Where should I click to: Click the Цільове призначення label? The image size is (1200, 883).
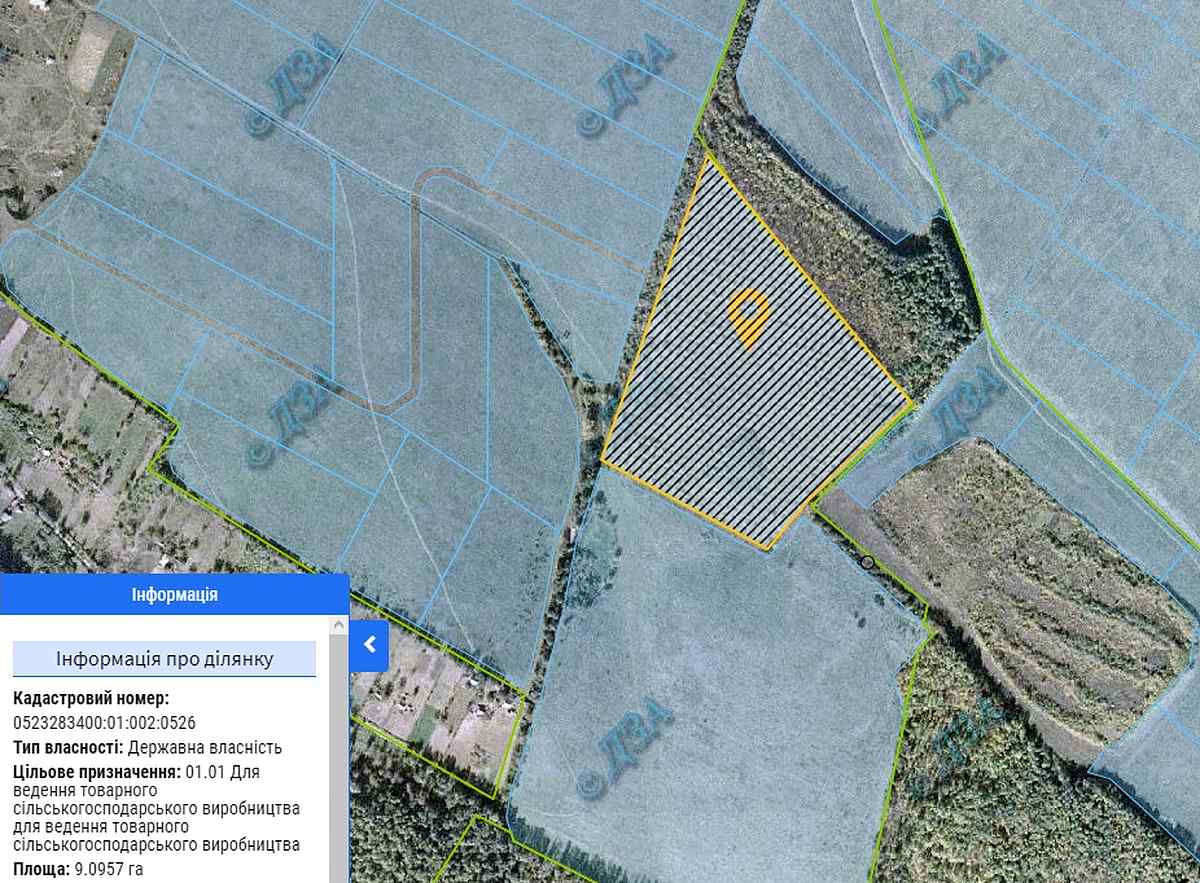point(97,772)
